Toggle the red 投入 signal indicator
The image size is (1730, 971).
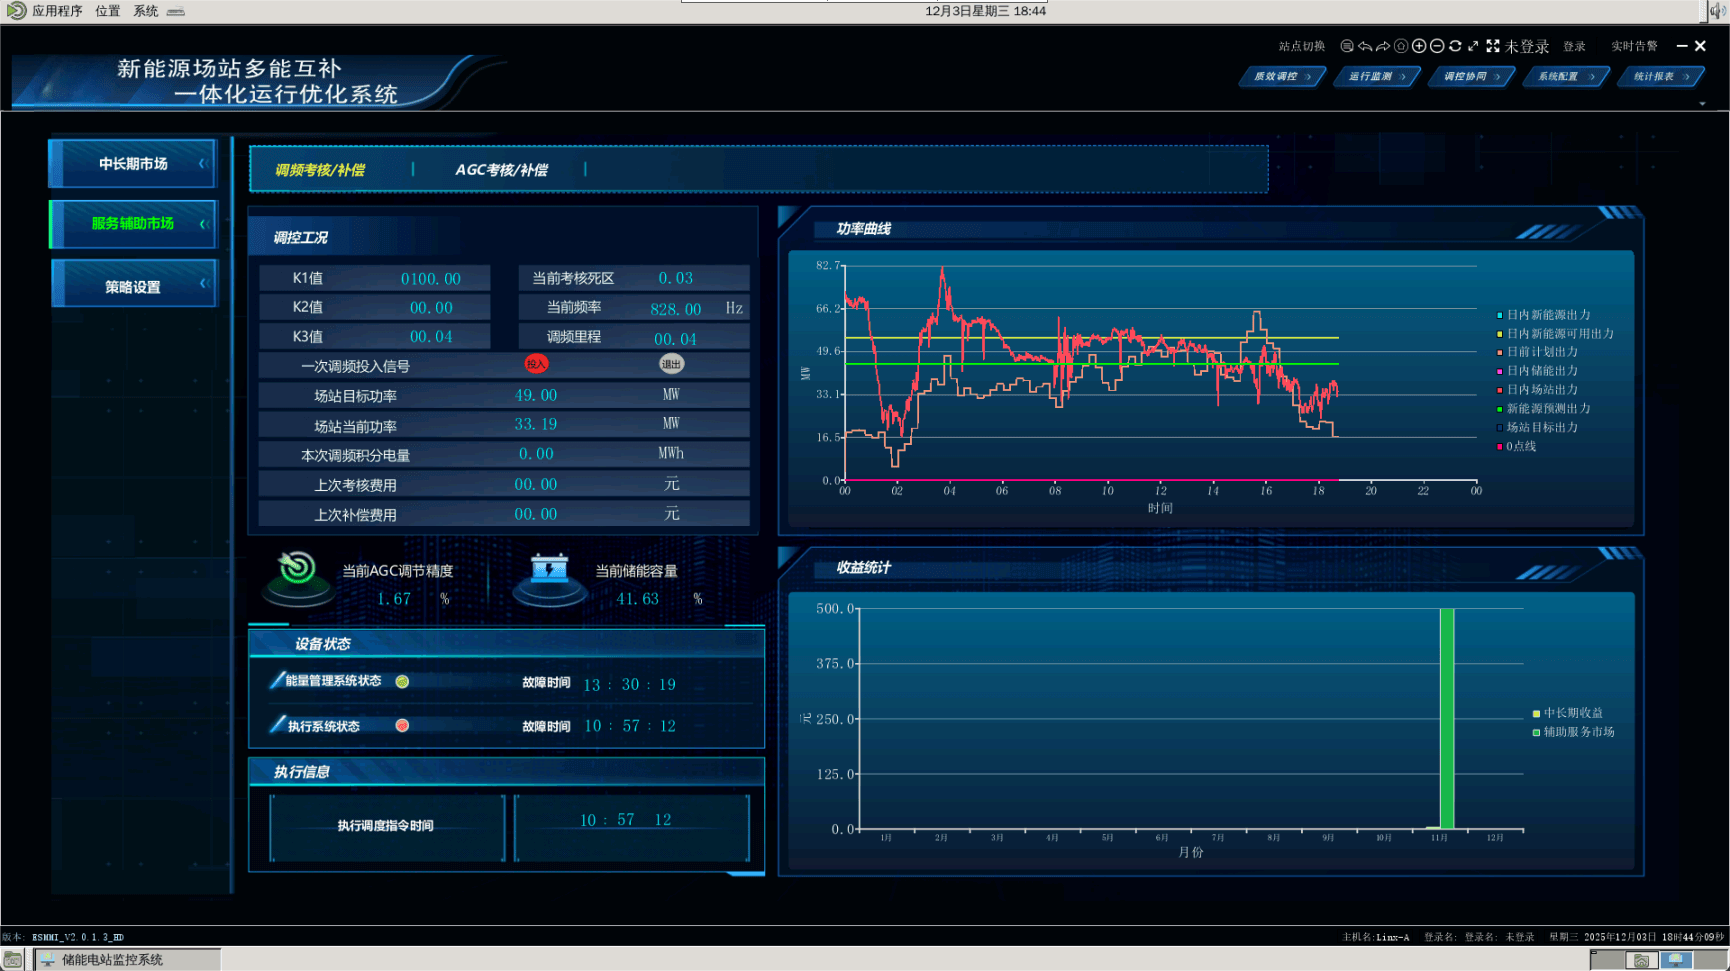click(x=536, y=364)
